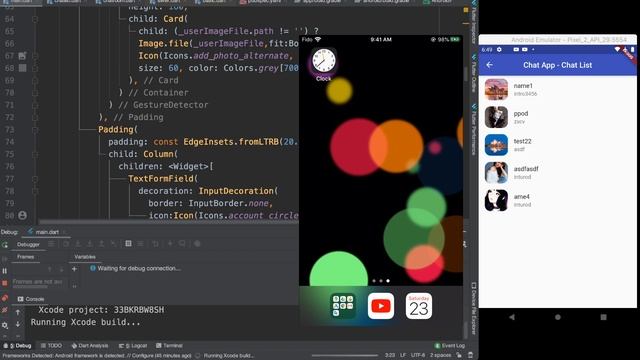Switch to the Console tab
Screen dimensions: 640x360
pyautogui.click(x=31, y=299)
